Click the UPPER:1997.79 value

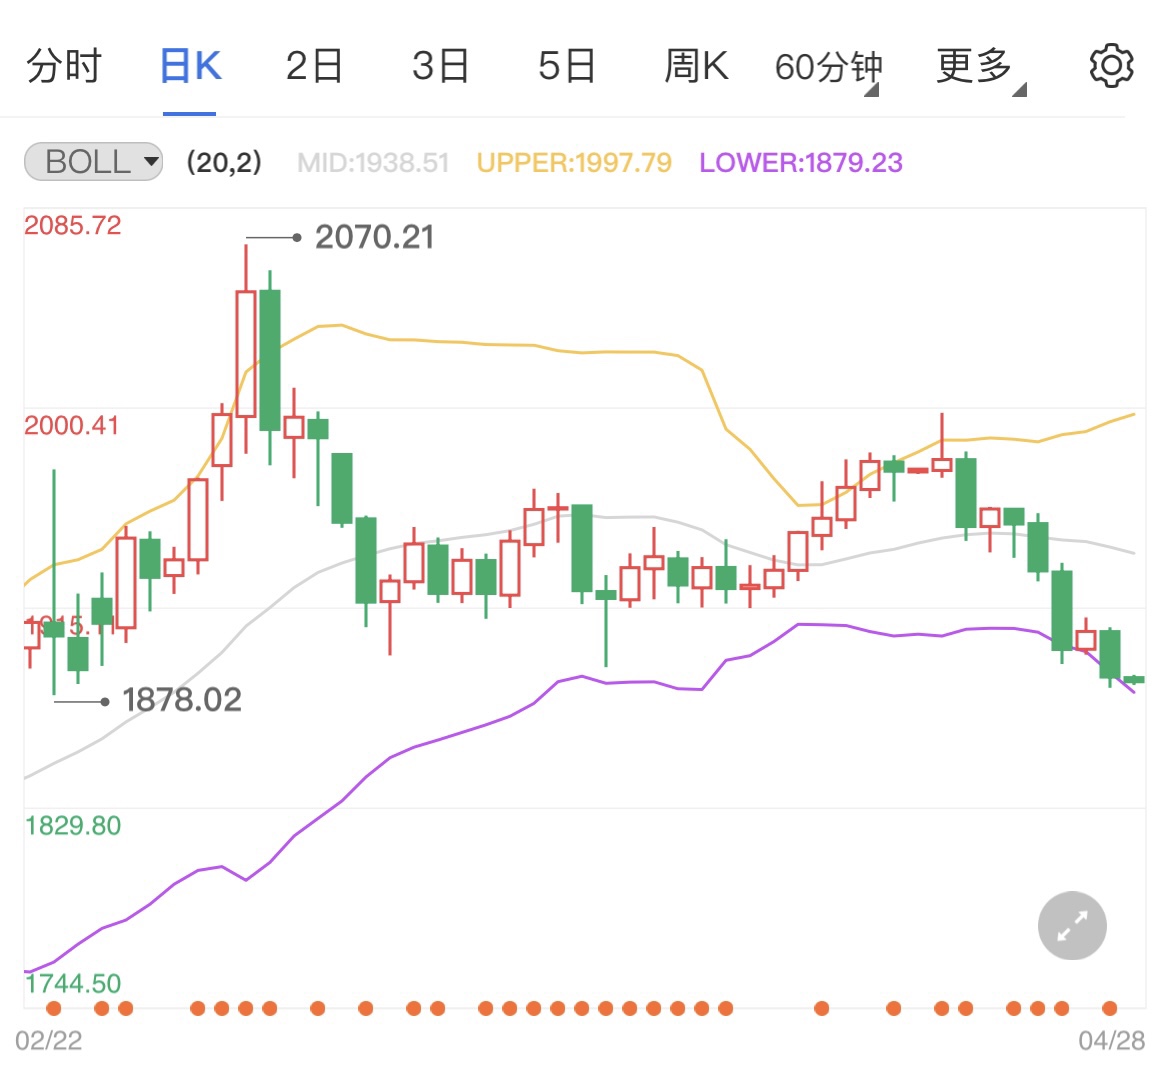574,163
